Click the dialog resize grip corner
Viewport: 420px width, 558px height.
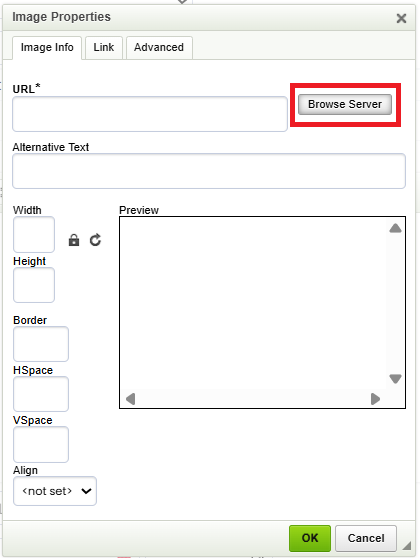pos(406,546)
